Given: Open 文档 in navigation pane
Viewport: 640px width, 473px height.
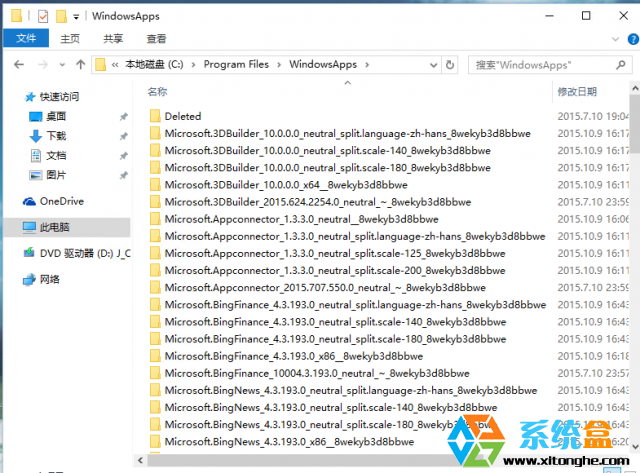Looking at the screenshot, I should pos(56,155).
